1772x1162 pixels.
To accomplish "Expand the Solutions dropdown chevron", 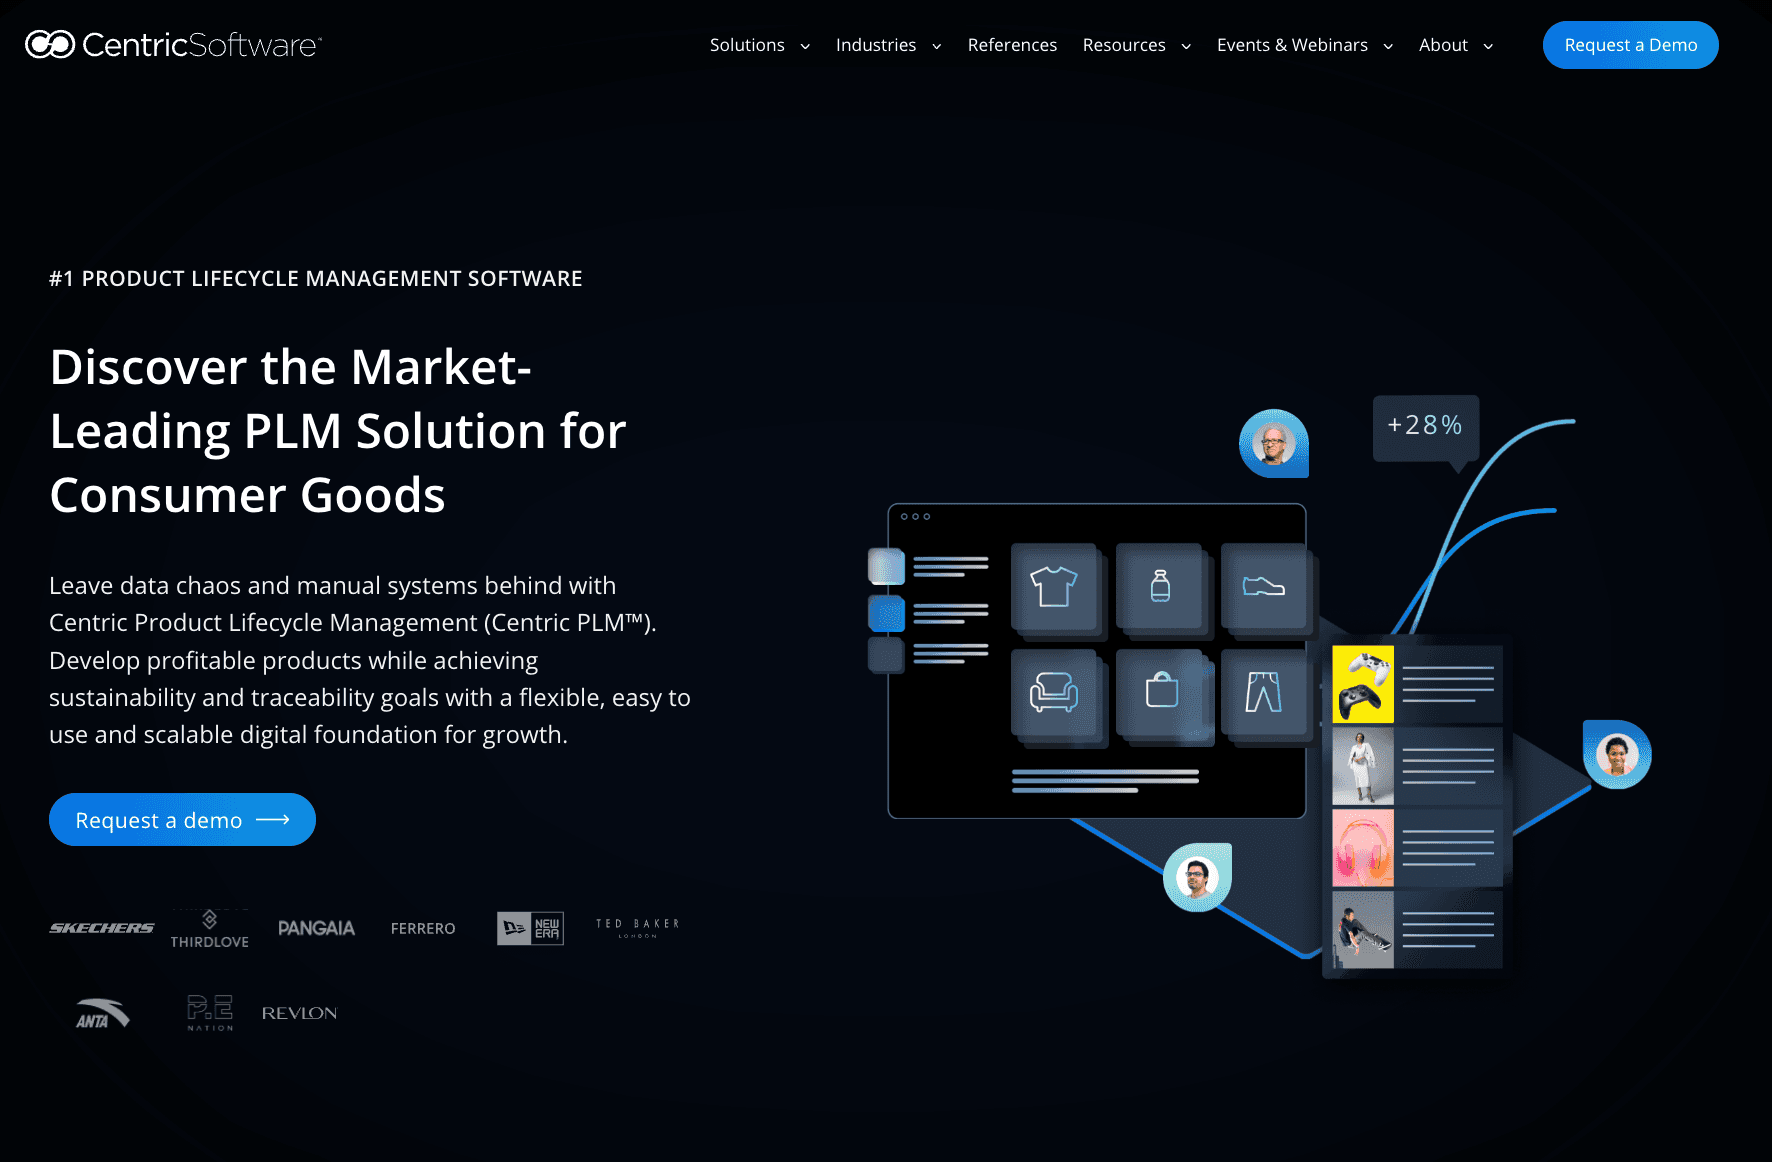I will [x=805, y=46].
